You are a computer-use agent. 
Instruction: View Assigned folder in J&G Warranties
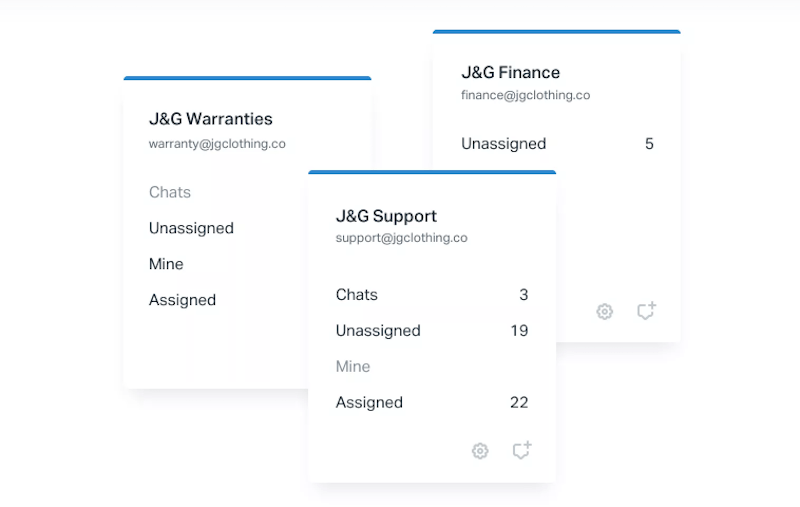182,300
